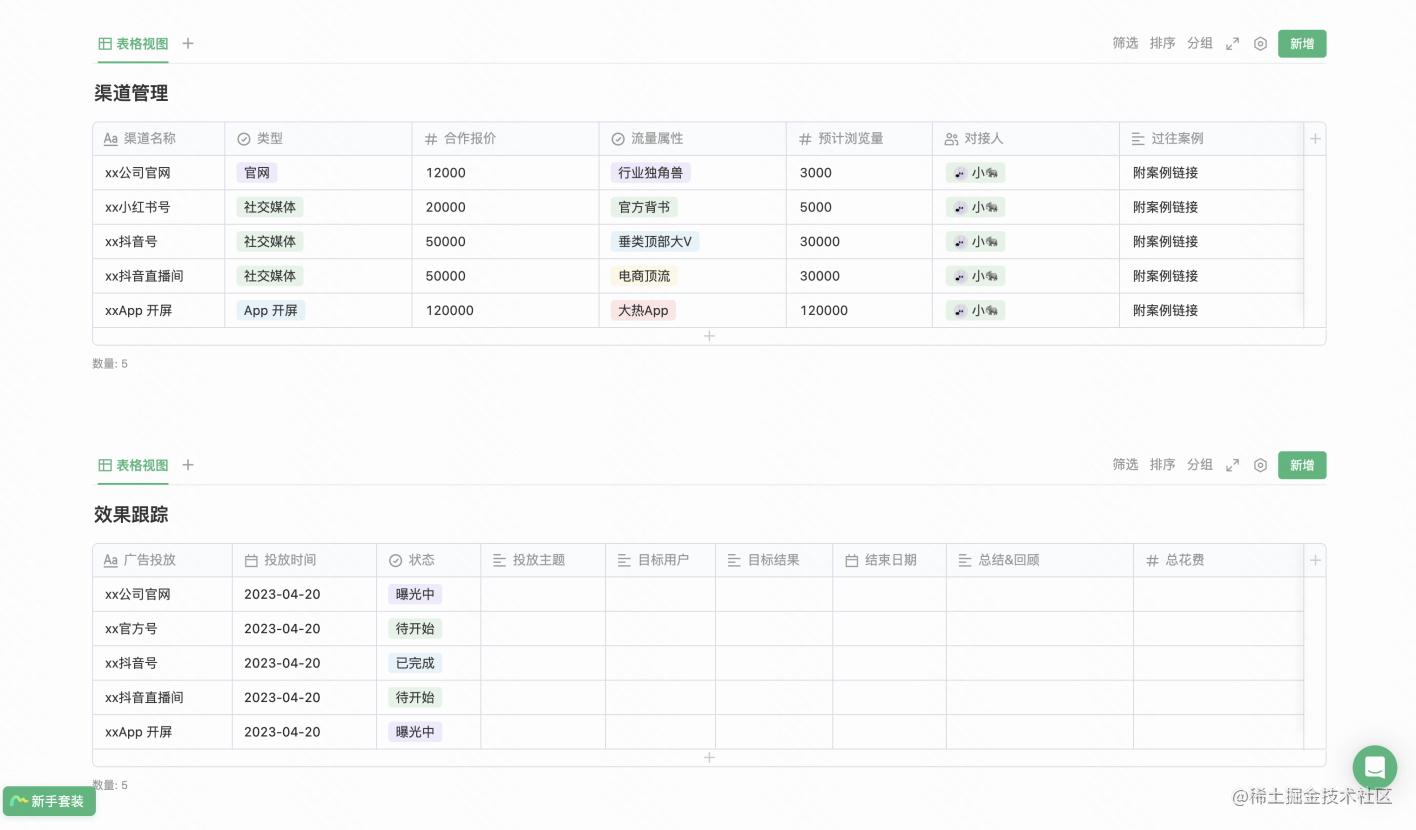The height and width of the screenshot is (830, 1416).
Task: Click the 对接人 column header
Action: (x=1026, y=139)
